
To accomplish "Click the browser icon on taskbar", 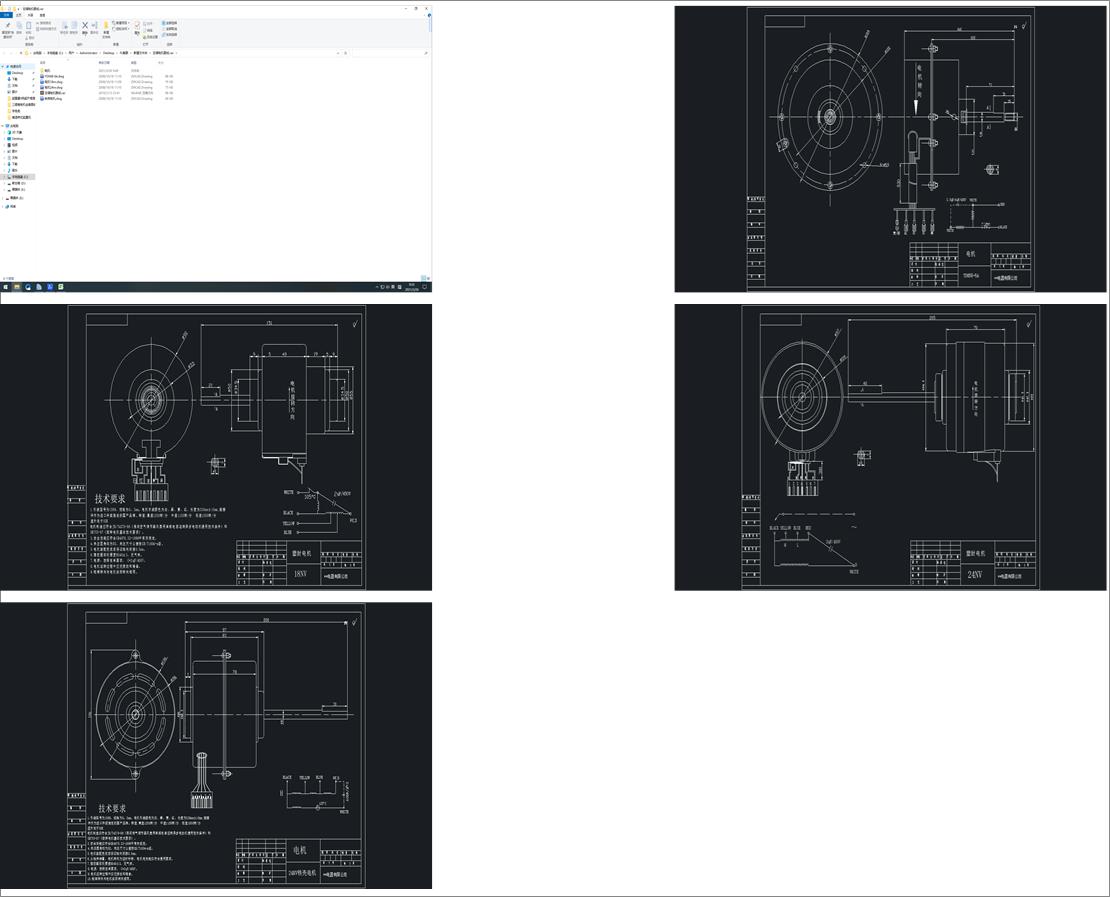I will pos(28,287).
